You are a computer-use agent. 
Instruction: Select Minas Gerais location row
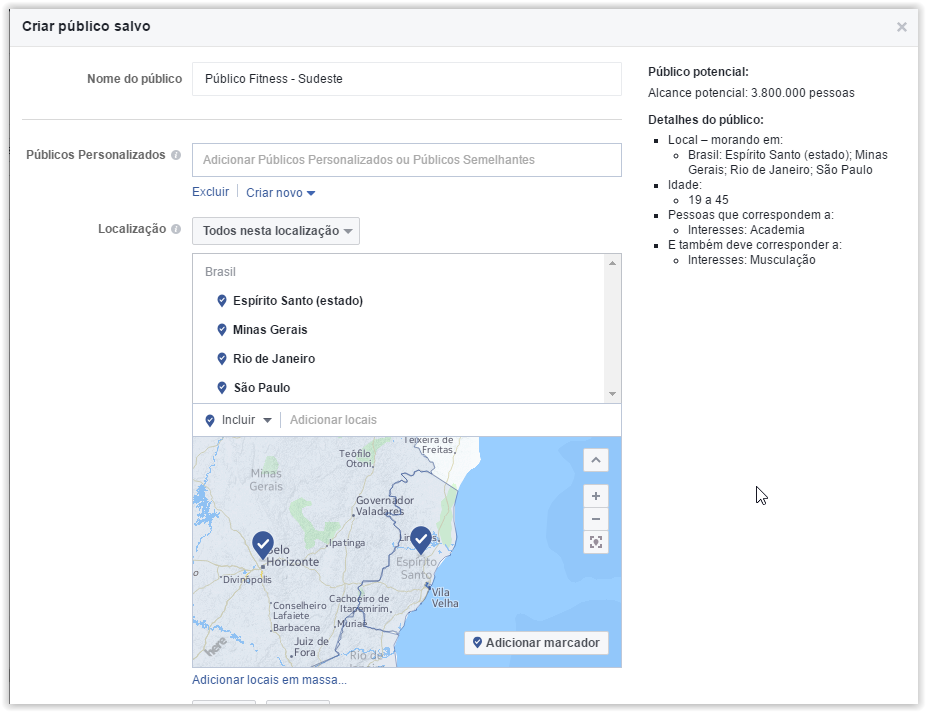pos(399,329)
